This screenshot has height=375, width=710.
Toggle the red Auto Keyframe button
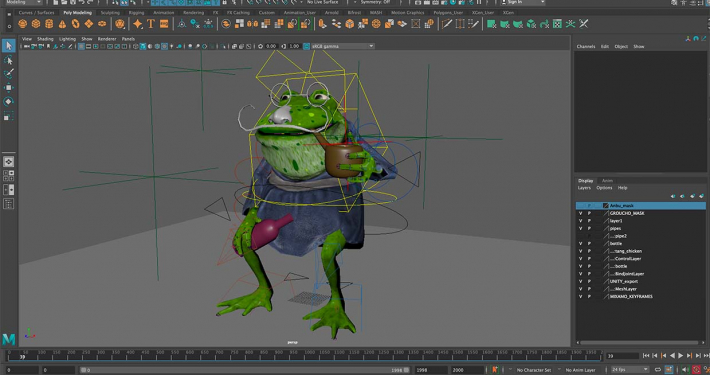[x=696, y=370]
